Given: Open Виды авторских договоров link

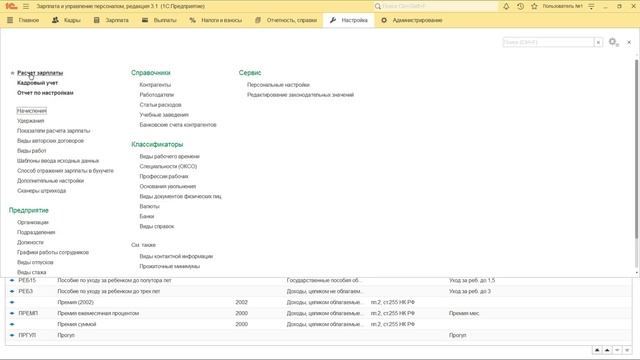Looking at the screenshot, I should click(x=50, y=141).
